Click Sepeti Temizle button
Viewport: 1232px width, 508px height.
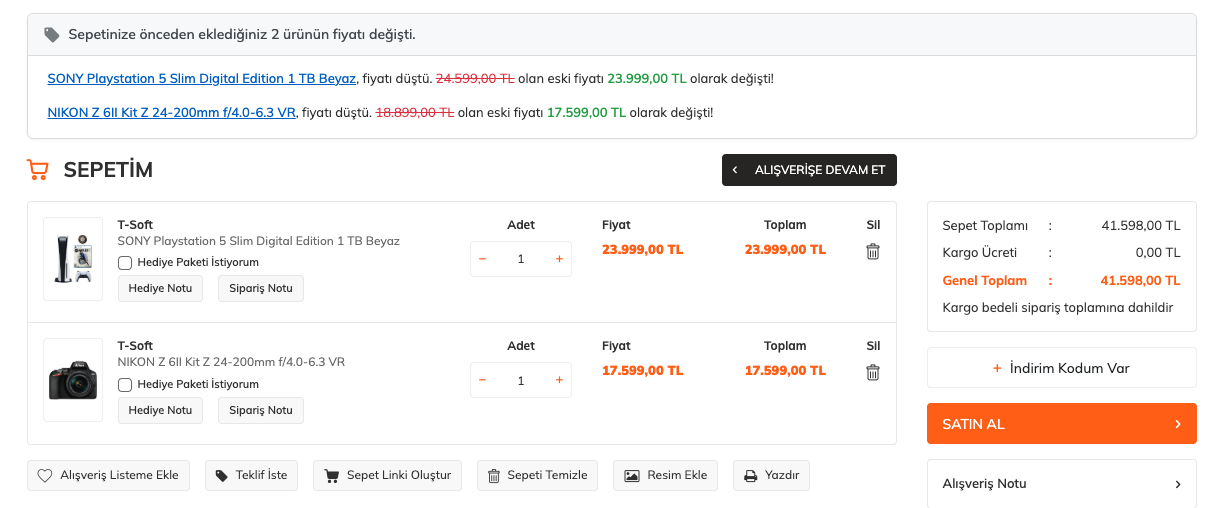tap(538, 475)
